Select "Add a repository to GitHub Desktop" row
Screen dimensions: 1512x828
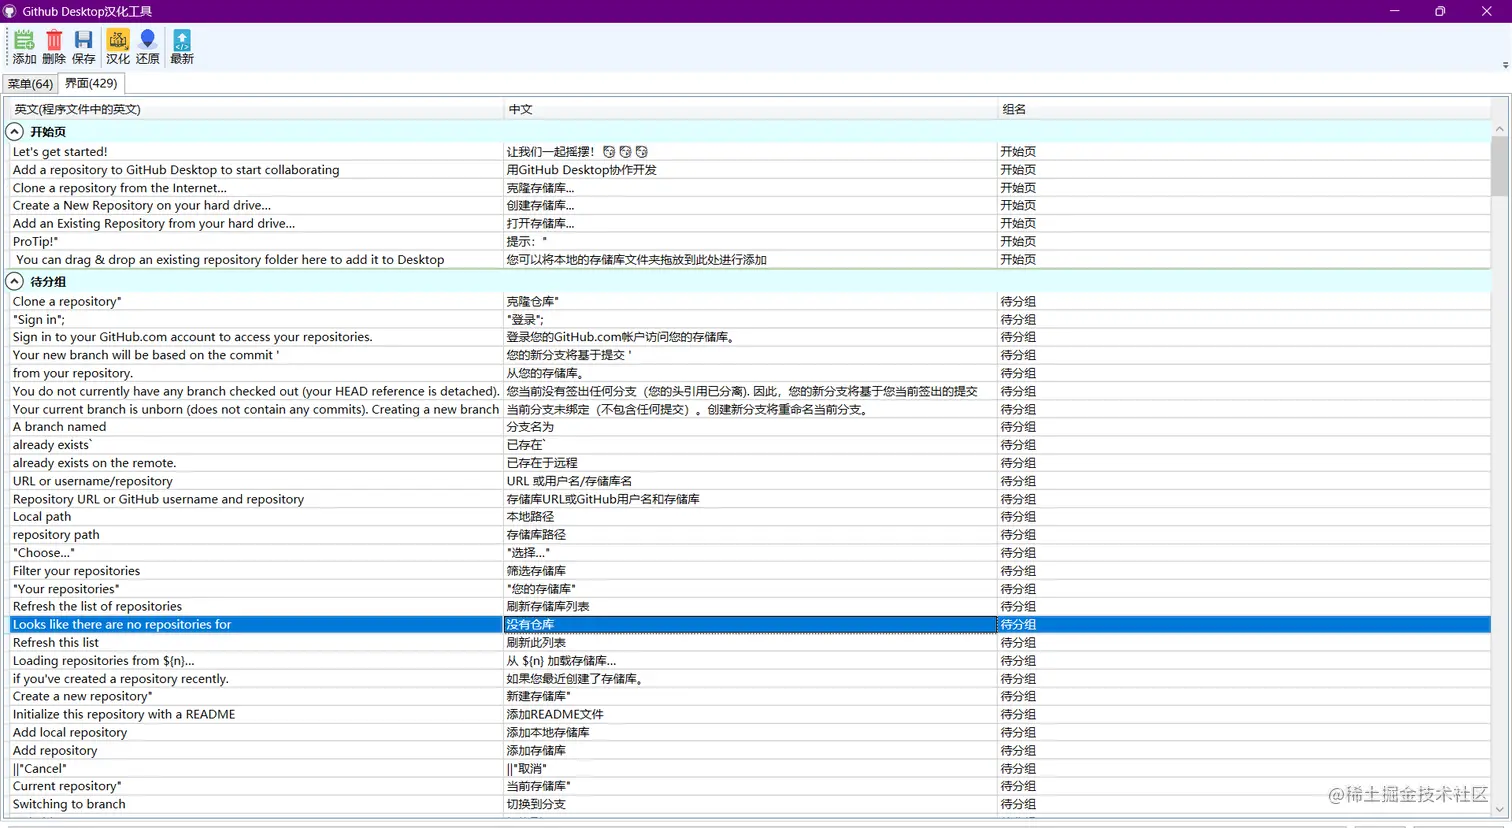click(x=750, y=170)
